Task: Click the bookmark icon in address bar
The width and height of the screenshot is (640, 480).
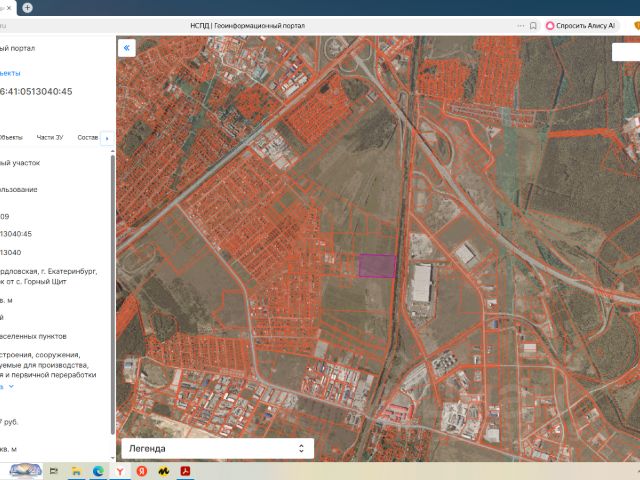Action: click(x=534, y=26)
